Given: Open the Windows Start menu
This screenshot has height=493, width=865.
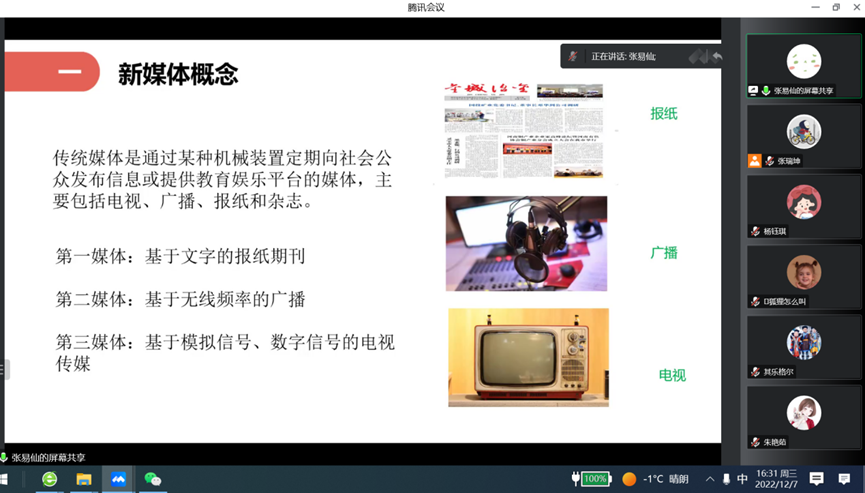Looking at the screenshot, I should coord(2,479).
